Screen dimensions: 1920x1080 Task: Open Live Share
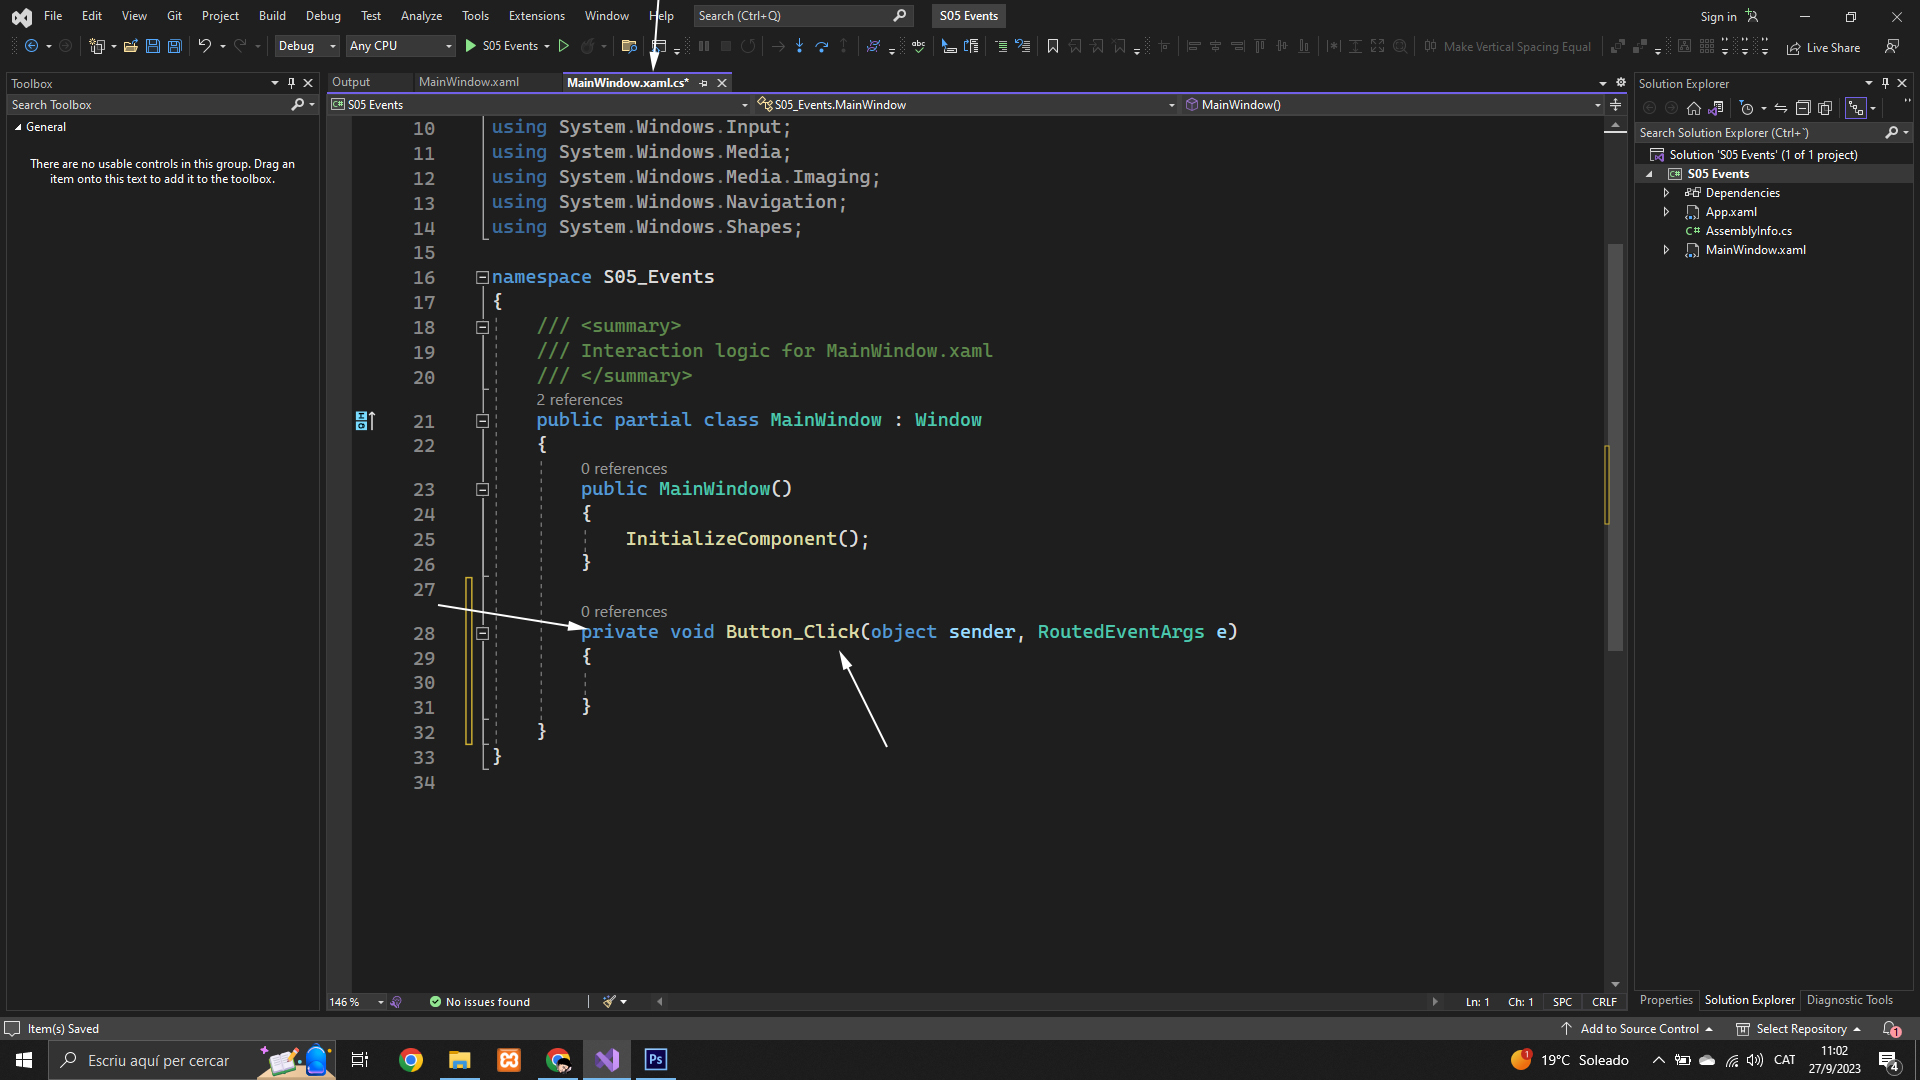(1823, 48)
